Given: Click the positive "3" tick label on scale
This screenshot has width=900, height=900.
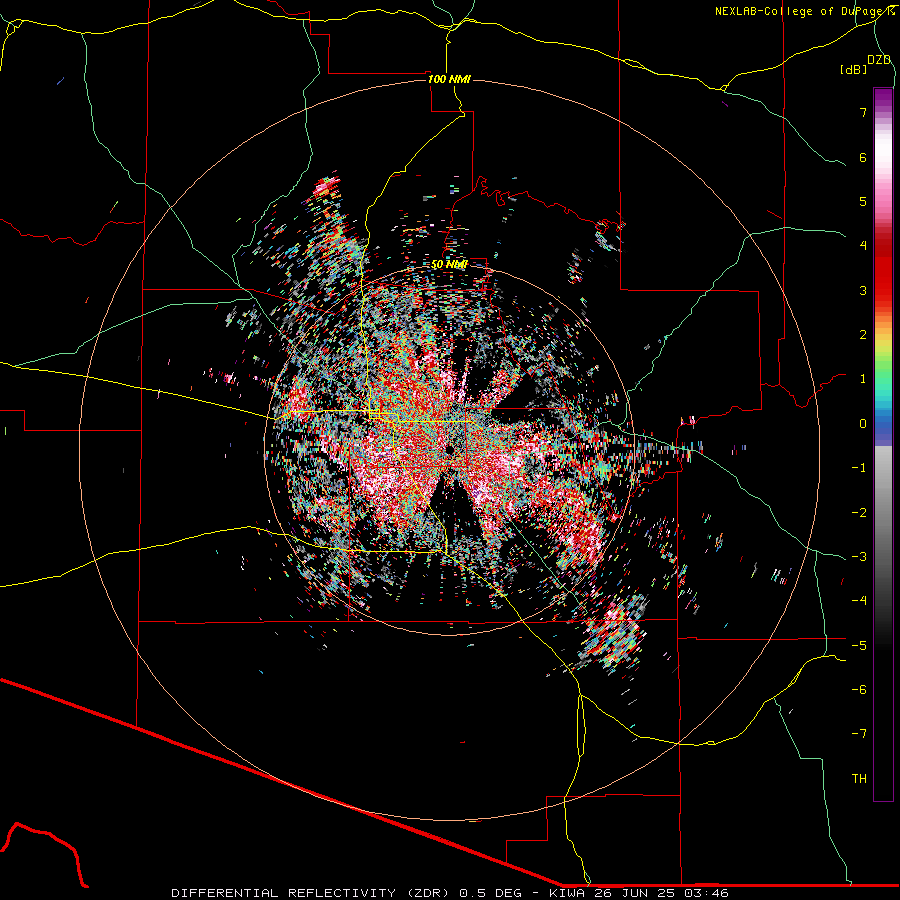Looking at the screenshot, I should 863,290.
